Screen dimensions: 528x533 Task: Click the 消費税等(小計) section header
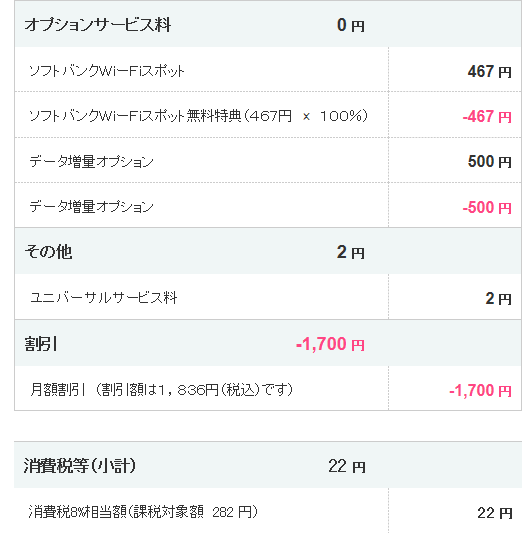tap(80, 465)
